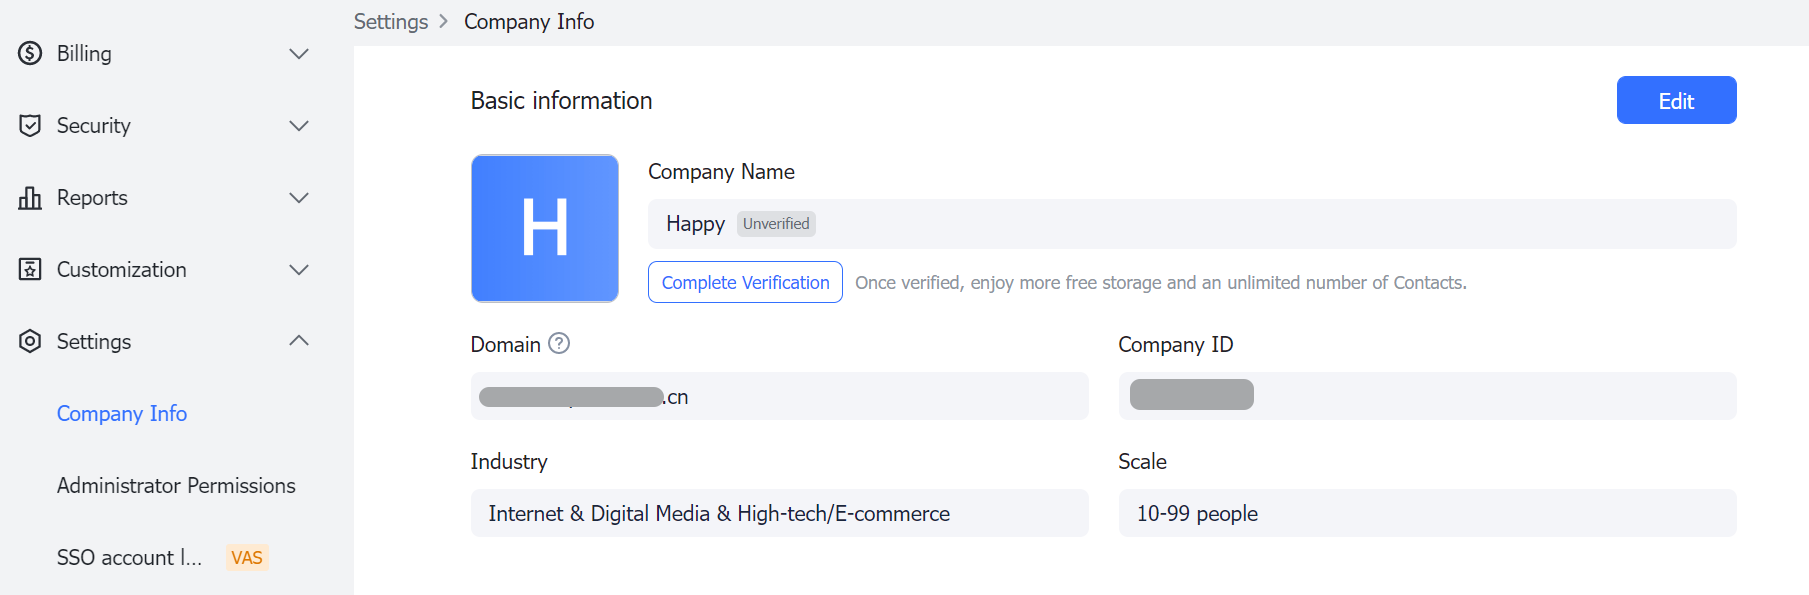
Task: Expand the Reports section
Action: coord(298,197)
